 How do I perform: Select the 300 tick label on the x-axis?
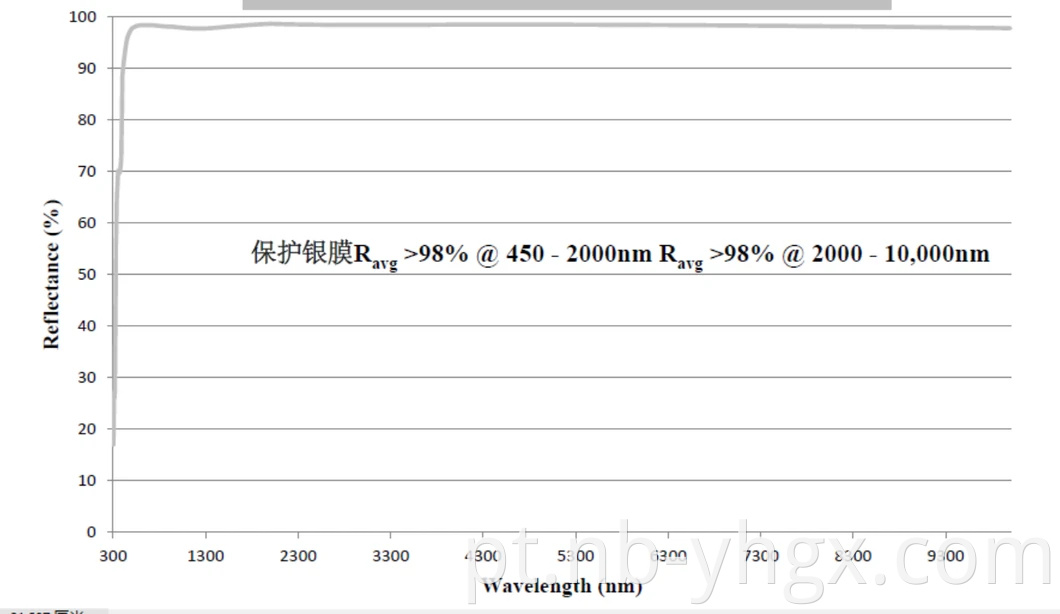(x=113, y=556)
